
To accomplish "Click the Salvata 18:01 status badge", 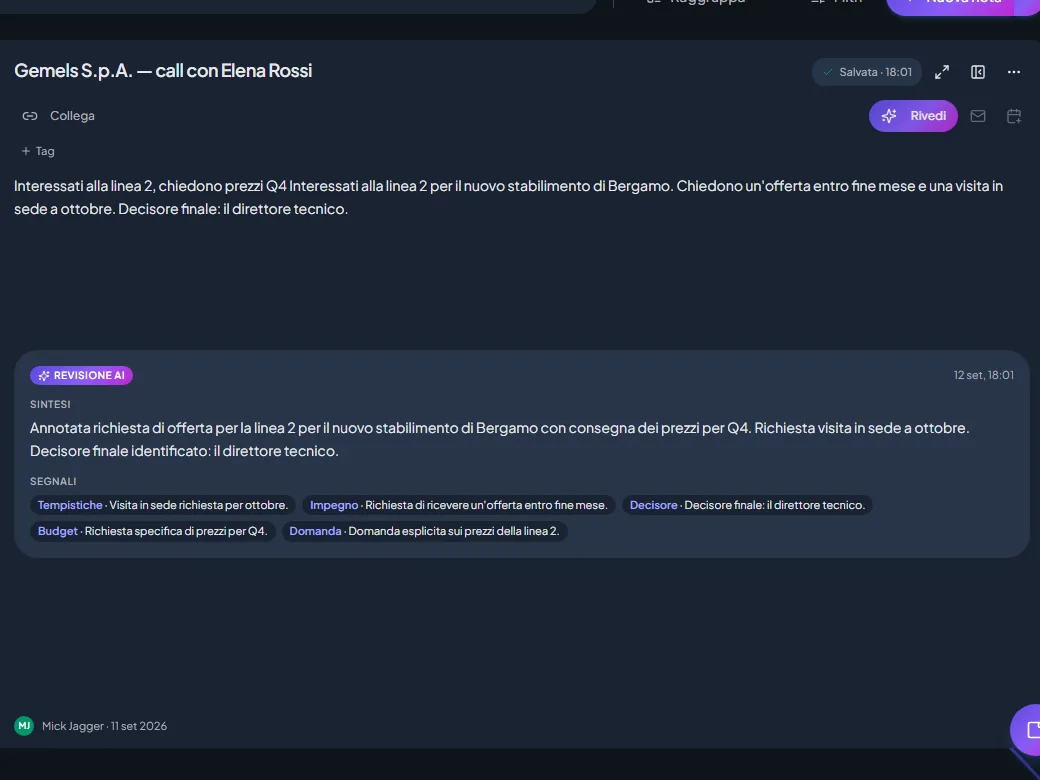I will pos(867,72).
